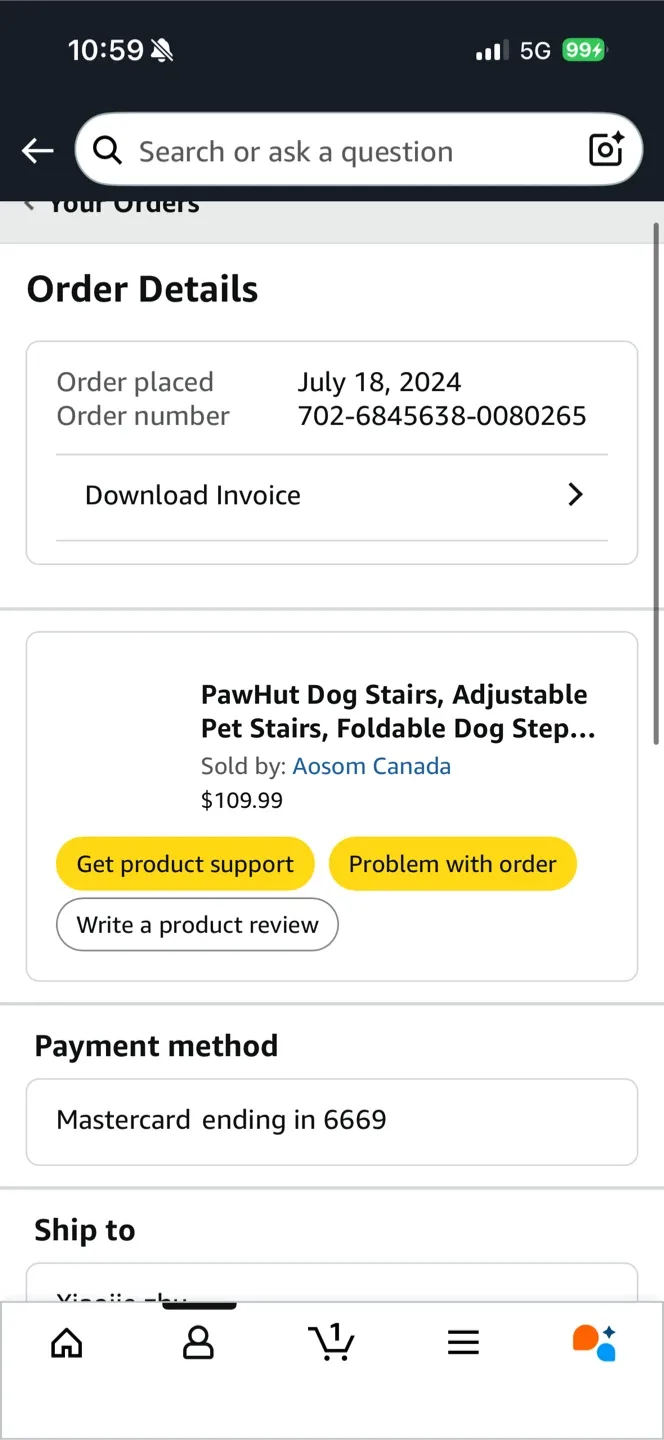Open seller page Aosom Canada
664x1440 pixels.
coord(371,766)
